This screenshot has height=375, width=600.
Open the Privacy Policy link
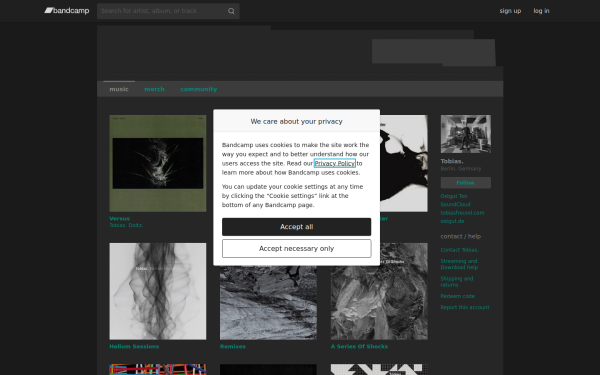click(x=334, y=163)
